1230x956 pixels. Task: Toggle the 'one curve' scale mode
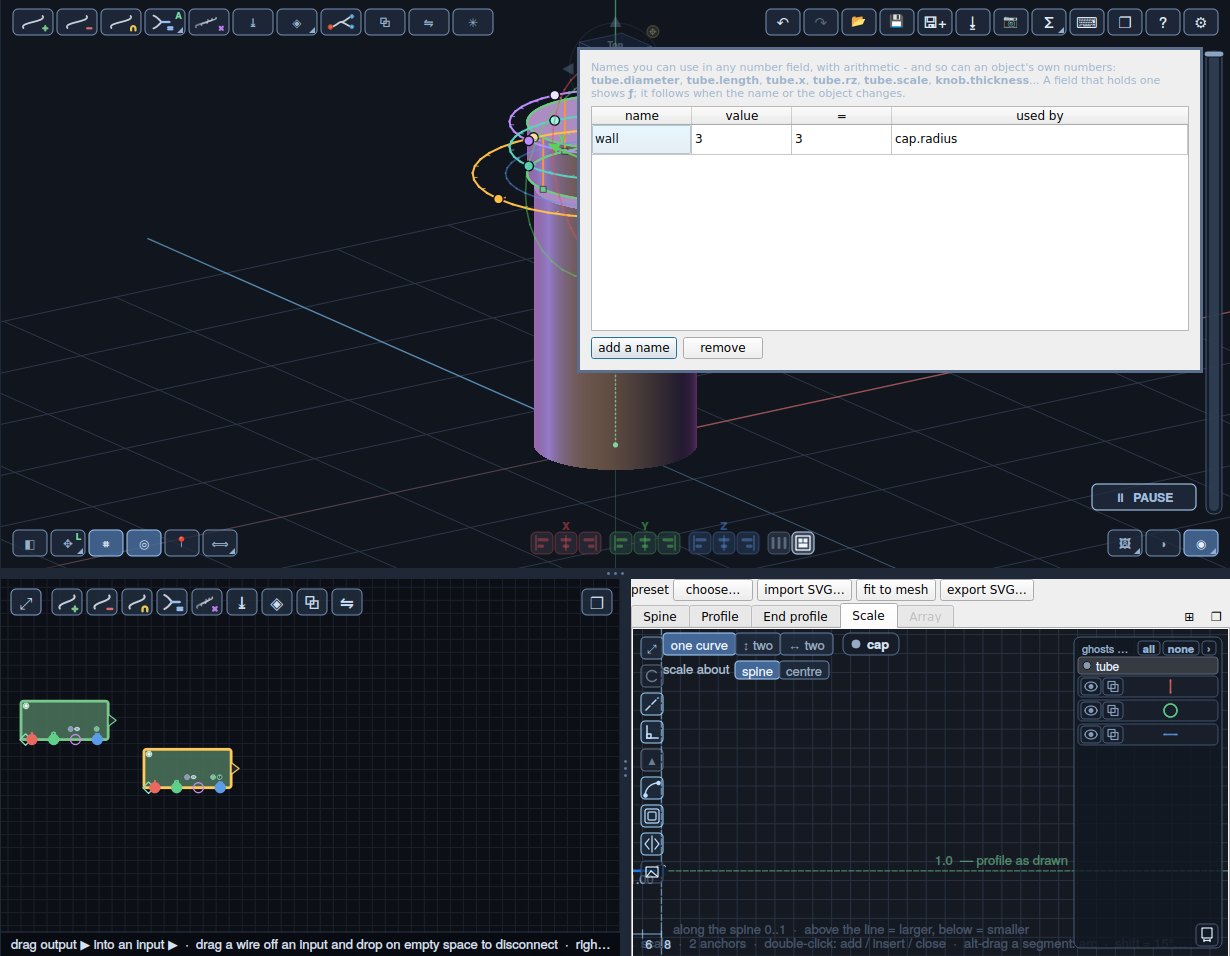pos(699,645)
